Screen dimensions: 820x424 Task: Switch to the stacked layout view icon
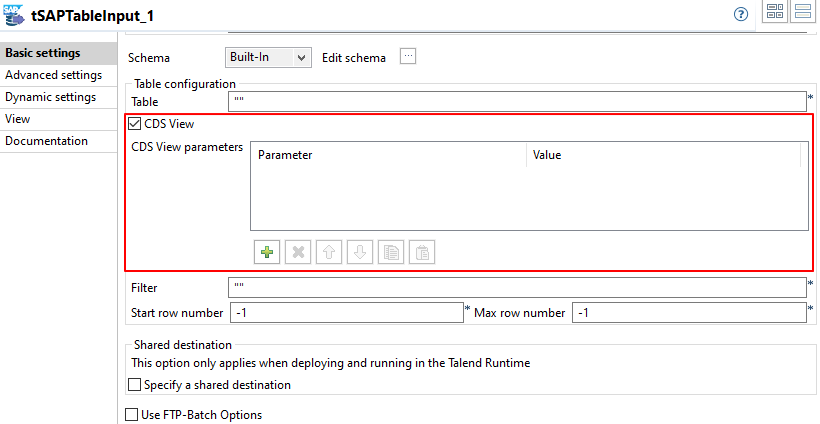tap(802, 13)
